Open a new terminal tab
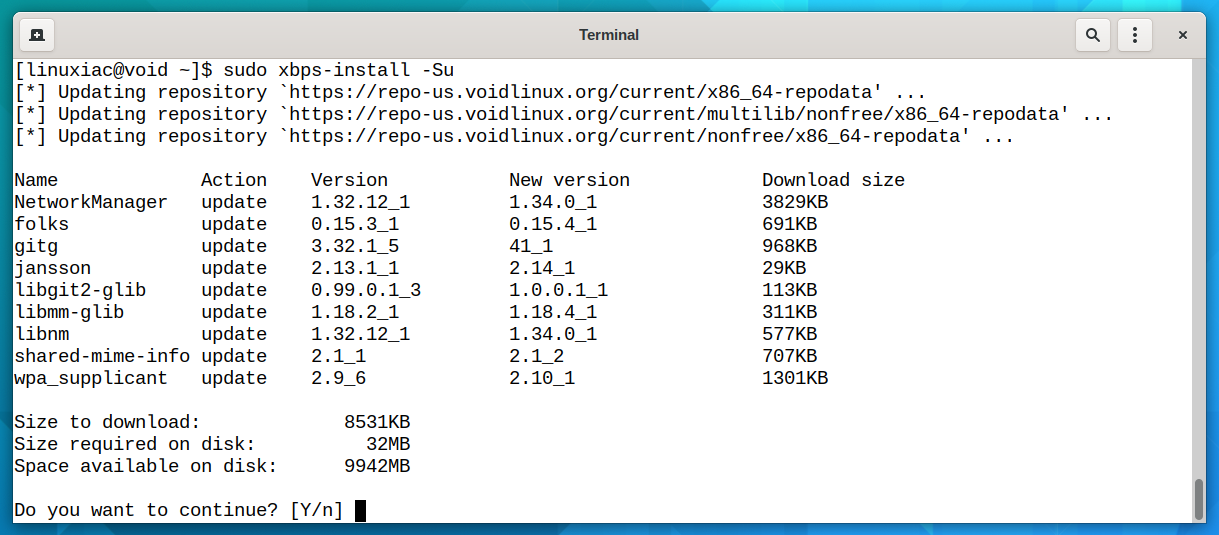Image resolution: width=1219 pixels, height=535 pixels. 36,35
